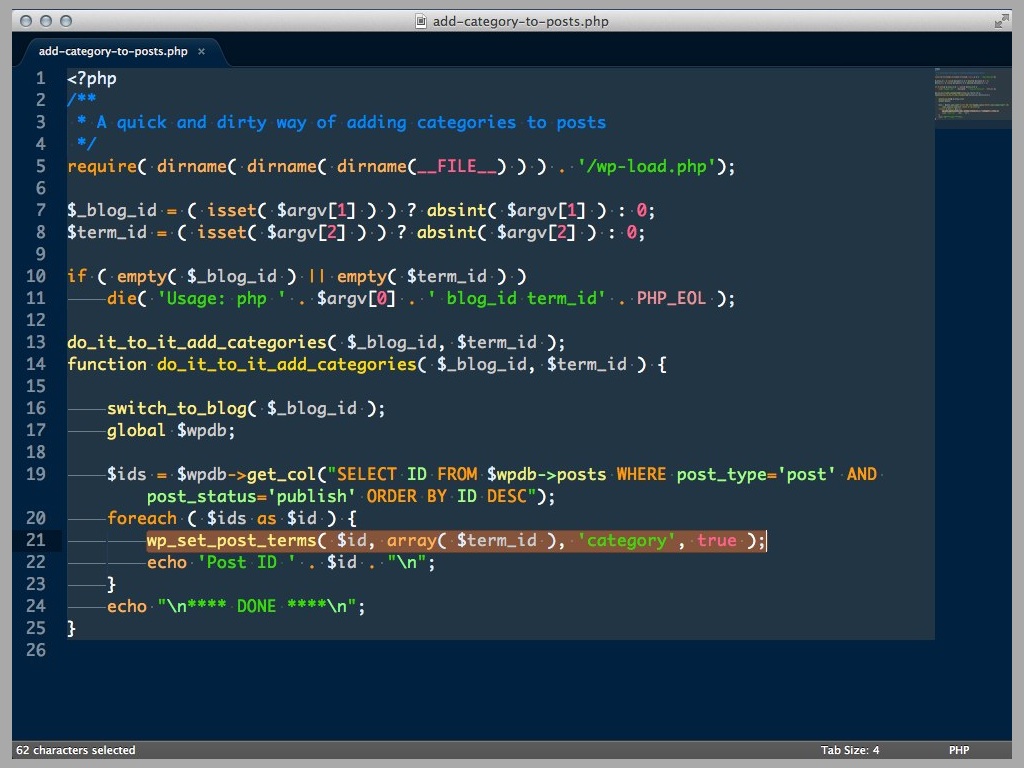Click line number 26 in the gutter

(36, 649)
